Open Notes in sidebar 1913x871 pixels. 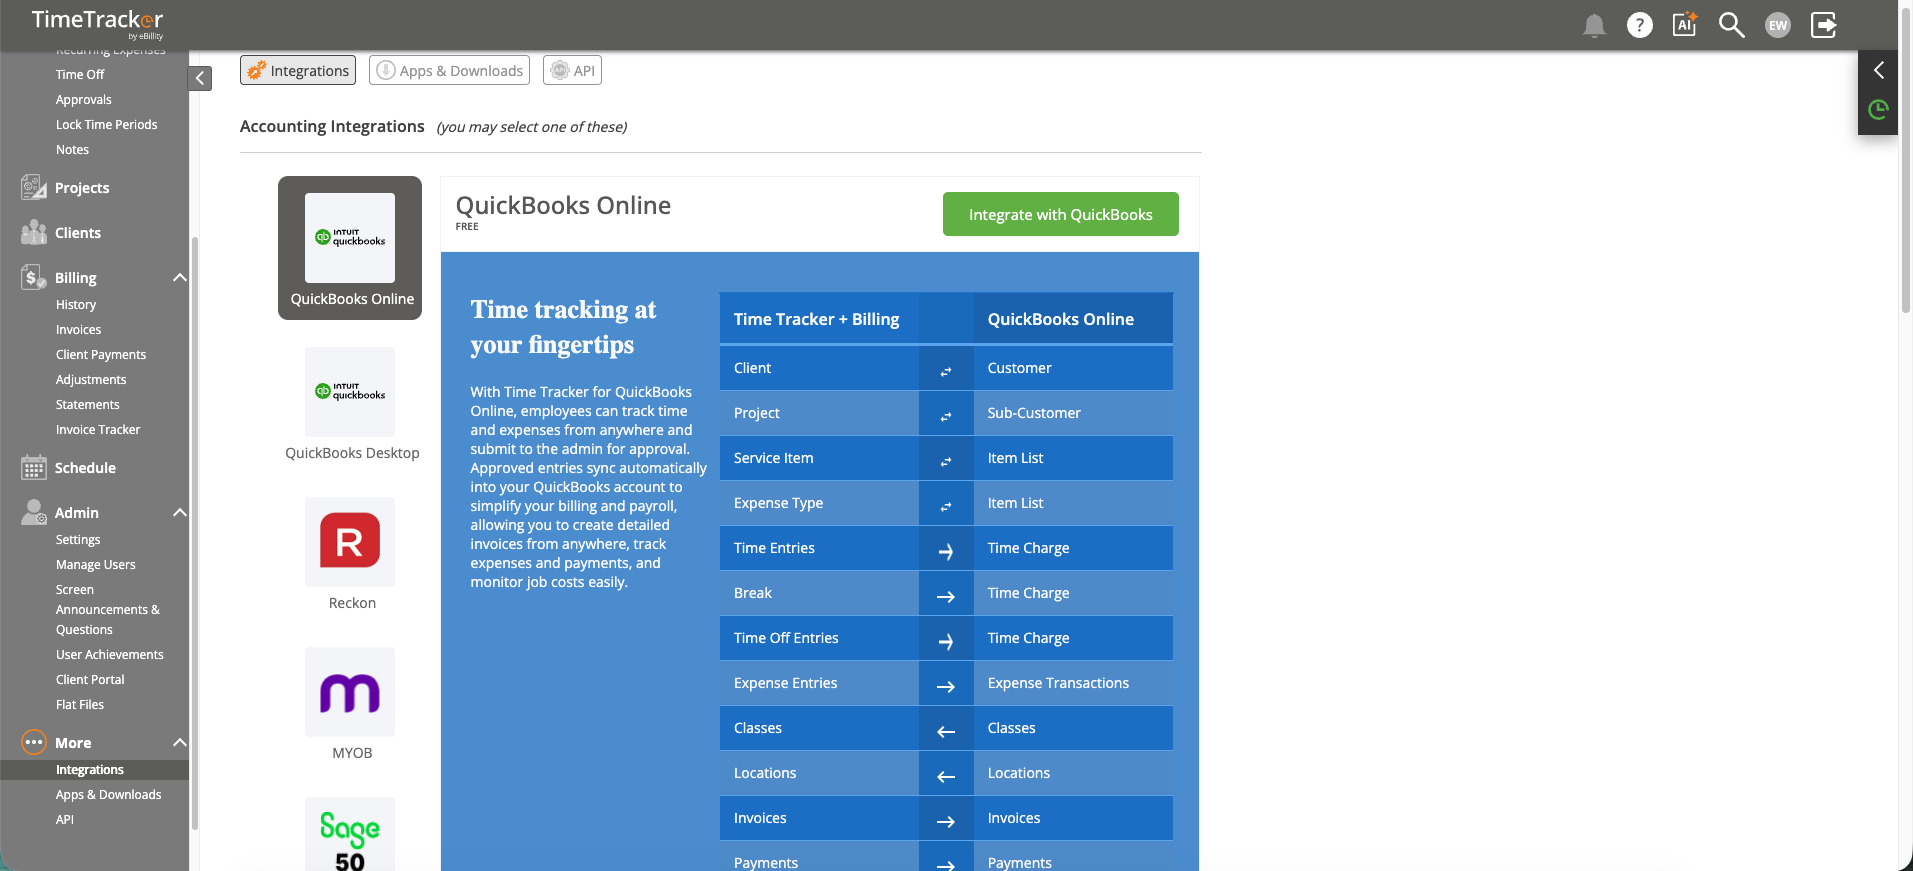pyautogui.click(x=72, y=150)
